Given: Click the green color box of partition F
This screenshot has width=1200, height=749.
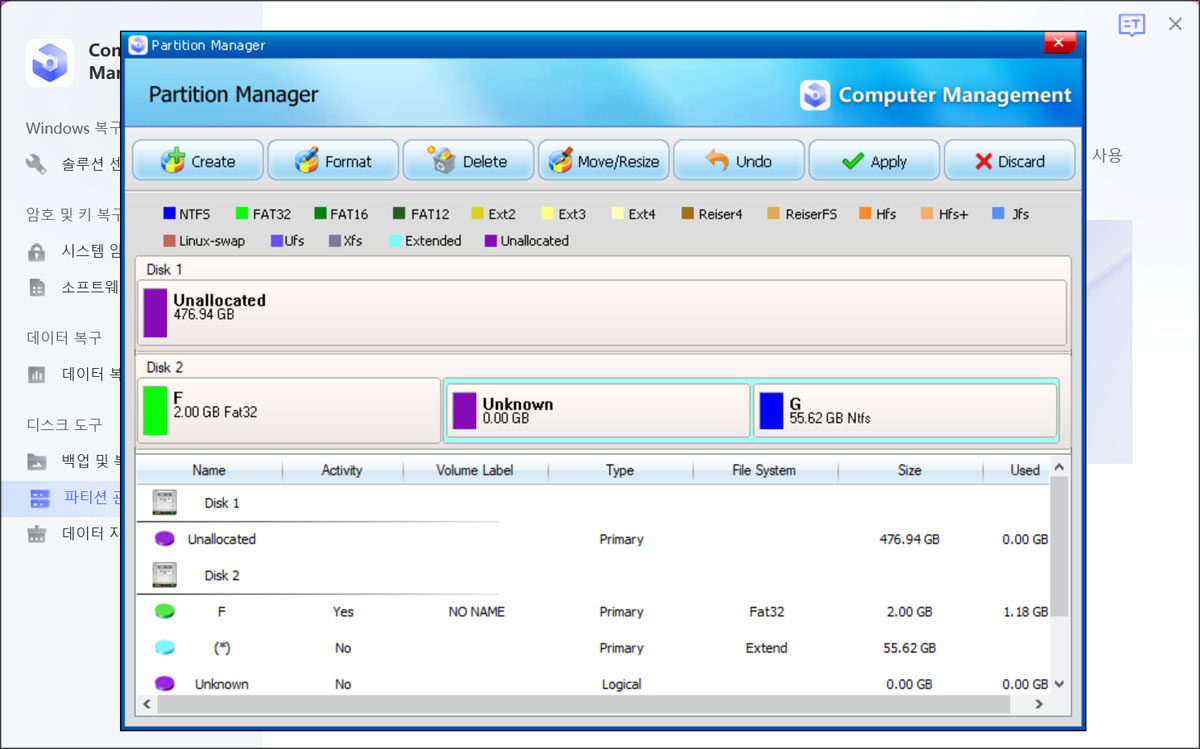Looking at the screenshot, I should pos(155,410).
